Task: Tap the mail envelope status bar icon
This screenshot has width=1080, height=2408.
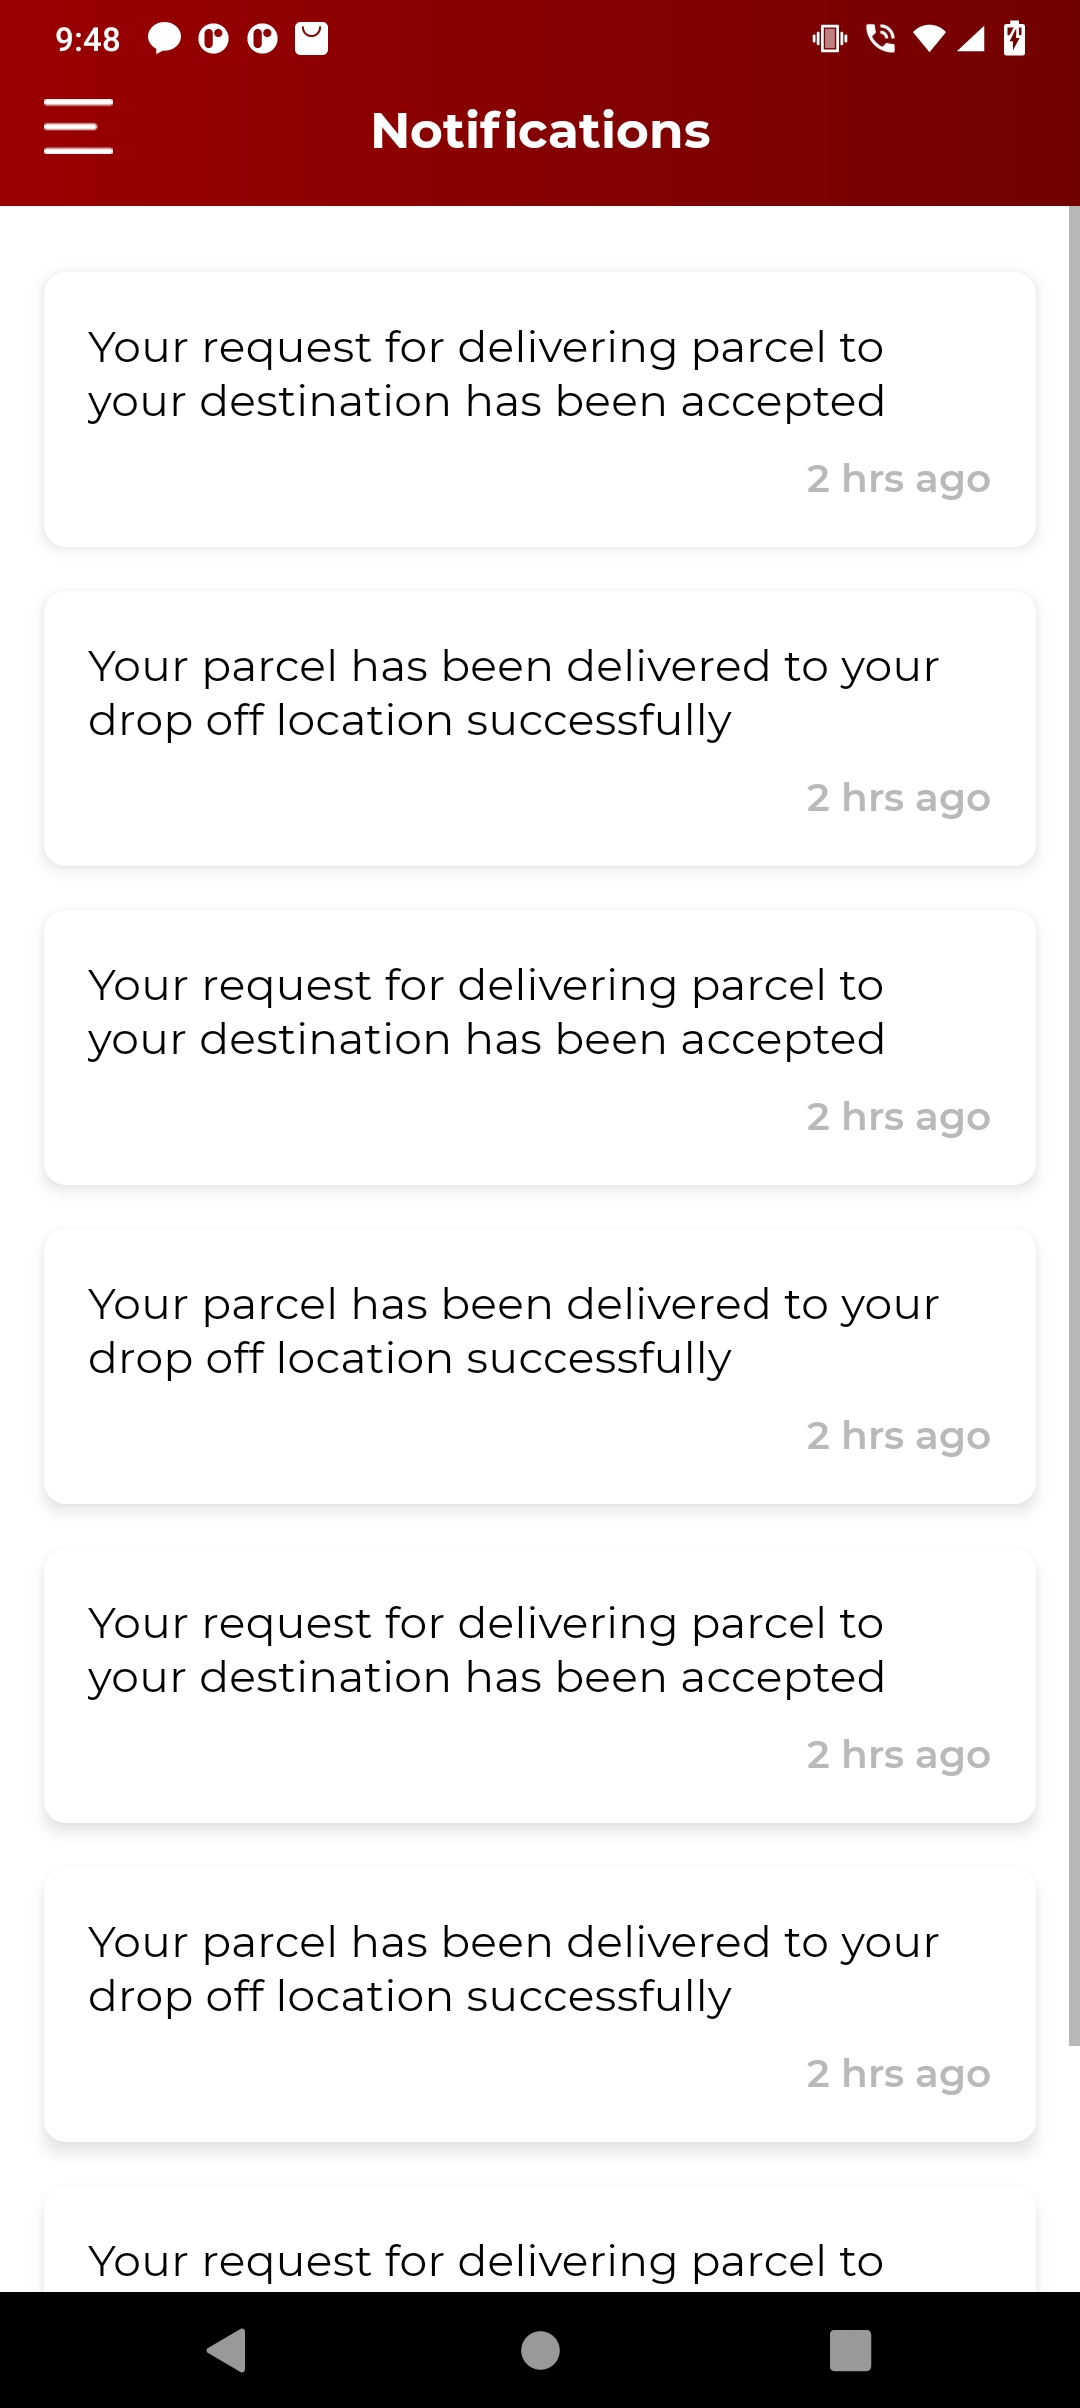Action: click(x=311, y=39)
